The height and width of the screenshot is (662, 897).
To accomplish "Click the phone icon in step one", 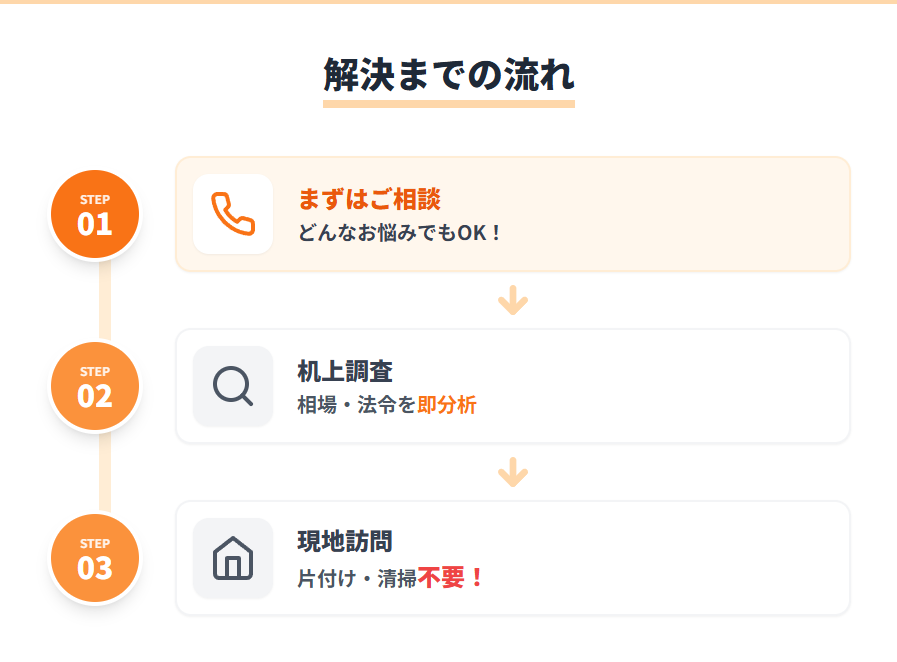I will pyautogui.click(x=233, y=214).
